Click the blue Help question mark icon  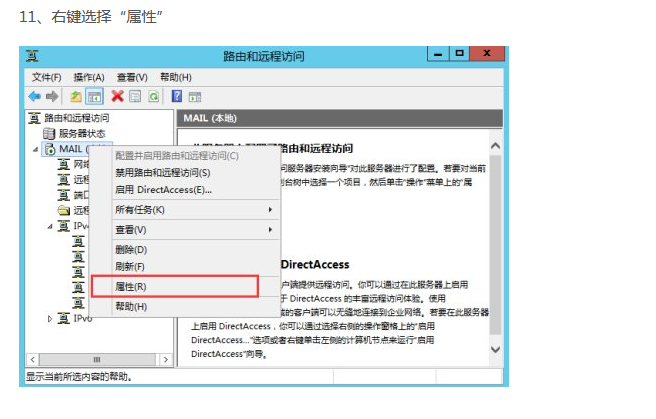(x=177, y=96)
